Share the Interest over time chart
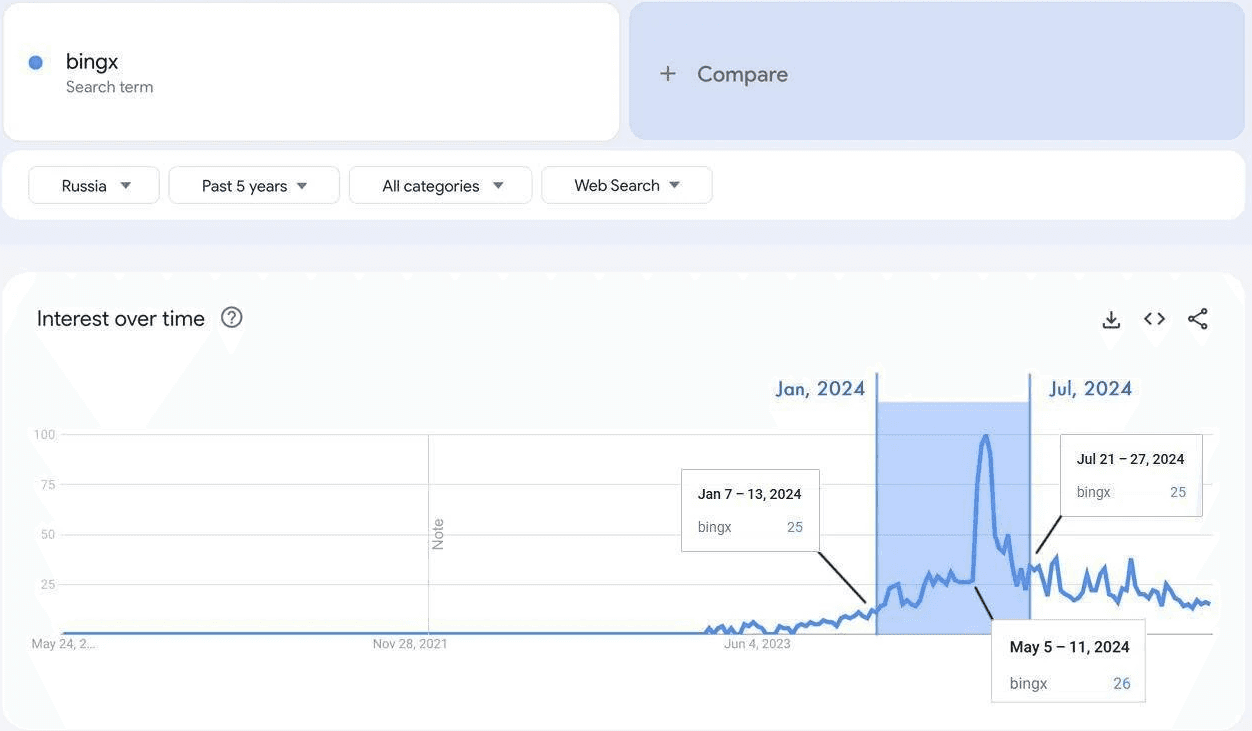 [1198, 319]
